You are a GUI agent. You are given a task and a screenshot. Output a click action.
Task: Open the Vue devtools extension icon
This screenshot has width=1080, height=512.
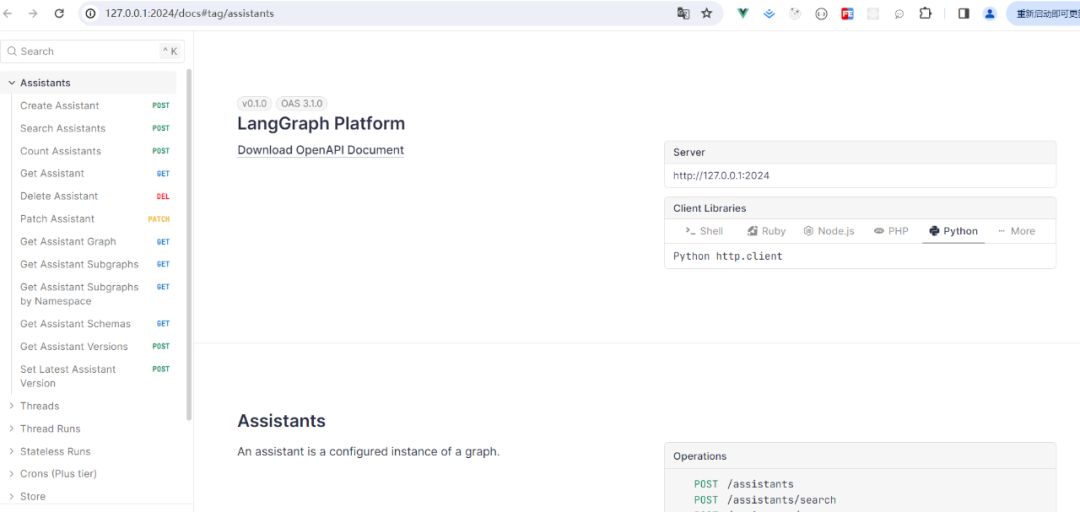[743, 13]
